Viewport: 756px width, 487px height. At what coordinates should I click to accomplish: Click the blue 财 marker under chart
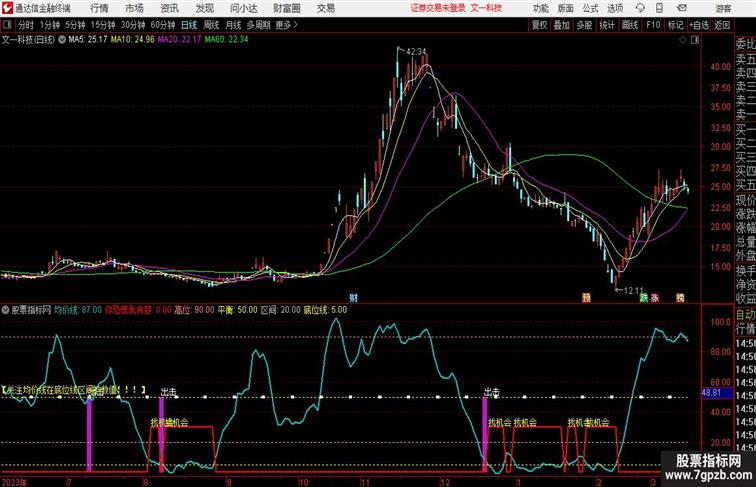tap(353, 298)
